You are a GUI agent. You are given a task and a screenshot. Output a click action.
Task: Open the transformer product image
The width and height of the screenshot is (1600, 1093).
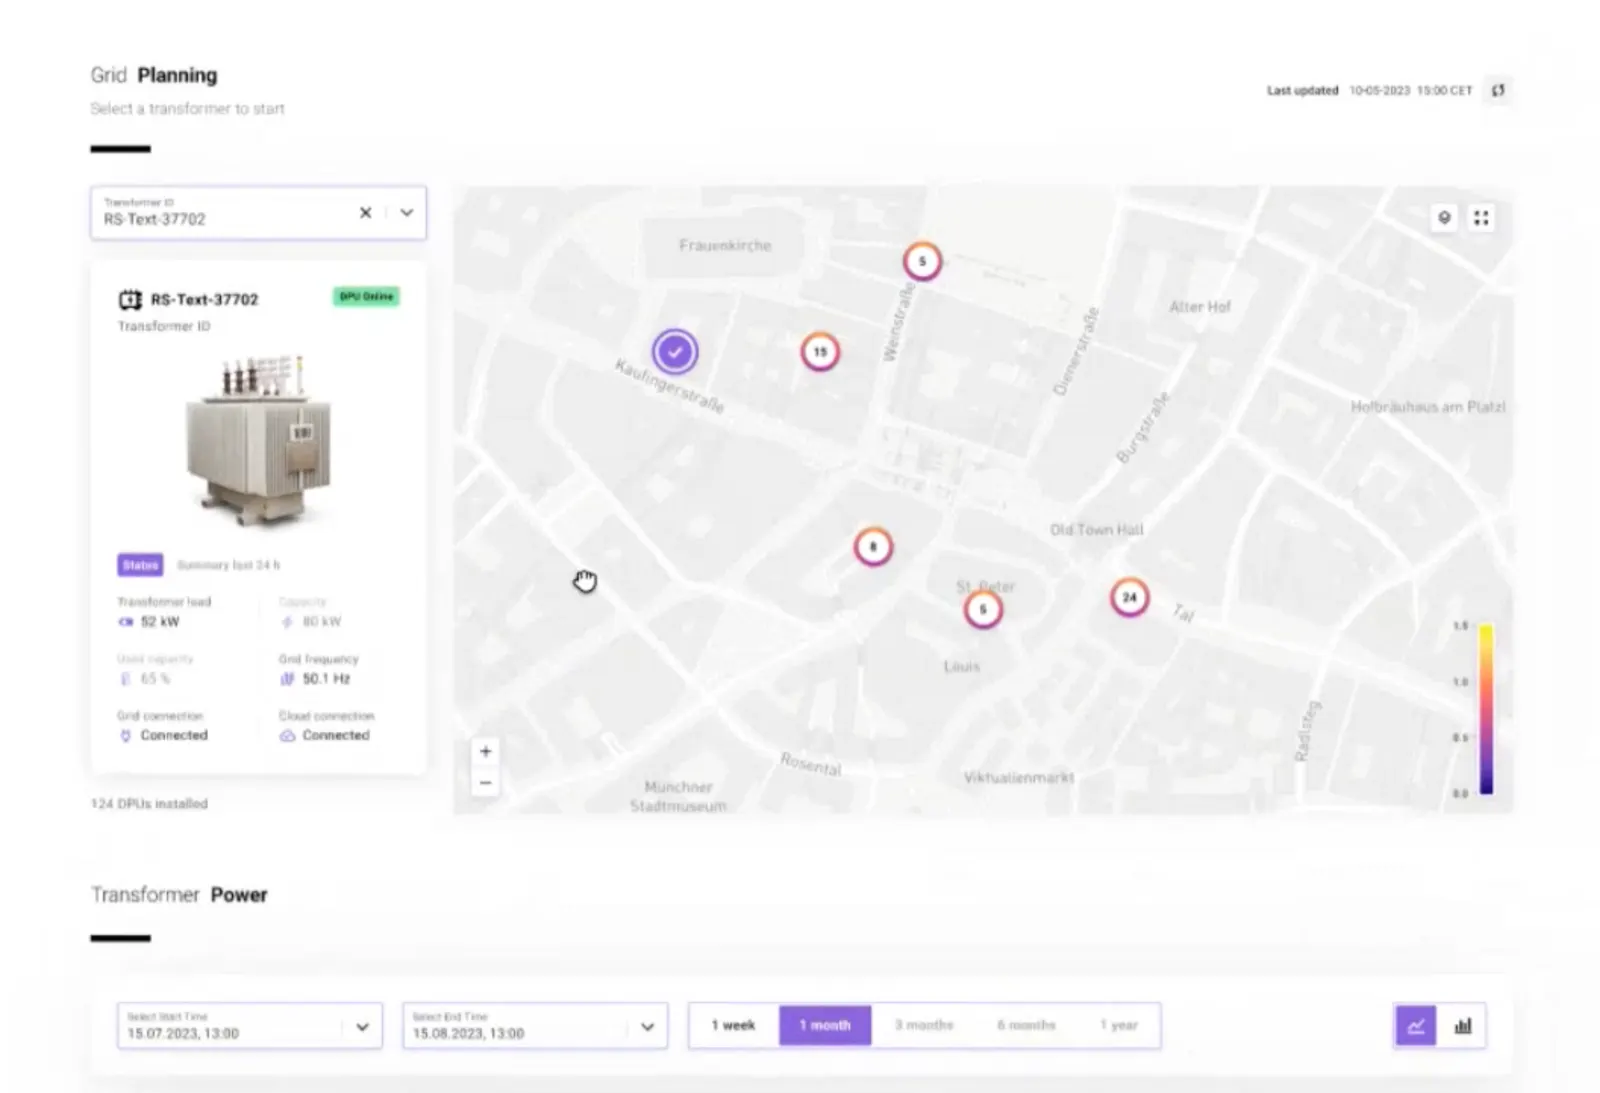pyautogui.click(x=258, y=441)
